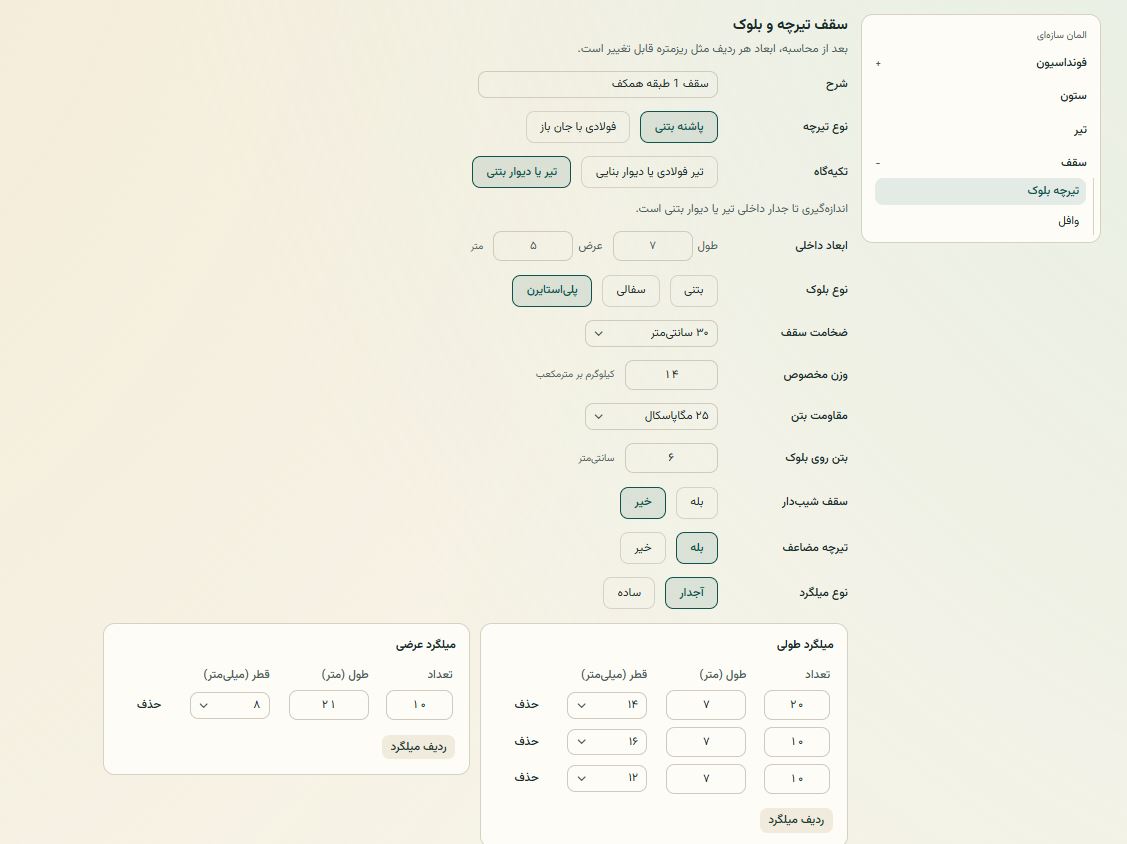
Task: Set تیرچه مضاعف to خیر
Action: pyautogui.click(x=643, y=548)
